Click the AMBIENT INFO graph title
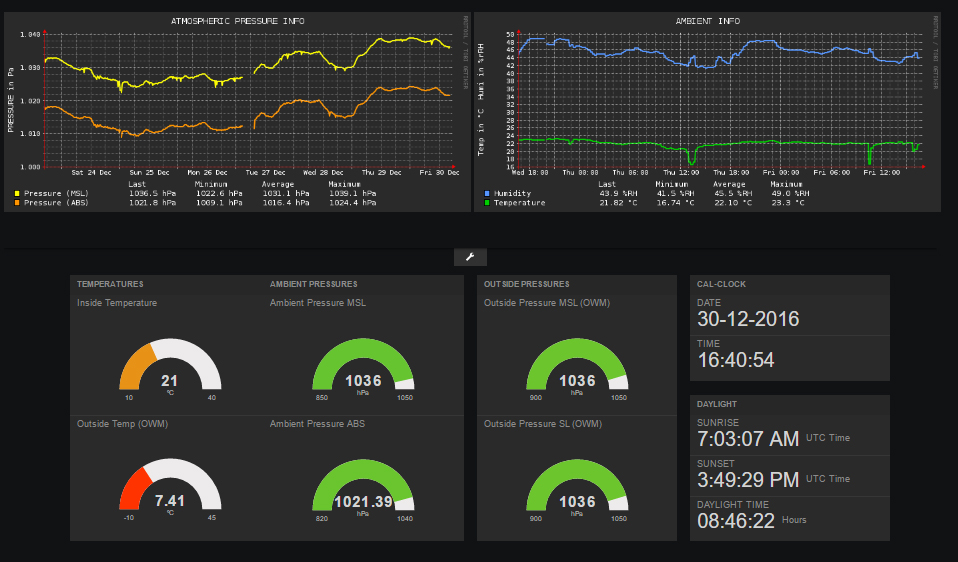 pos(708,21)
